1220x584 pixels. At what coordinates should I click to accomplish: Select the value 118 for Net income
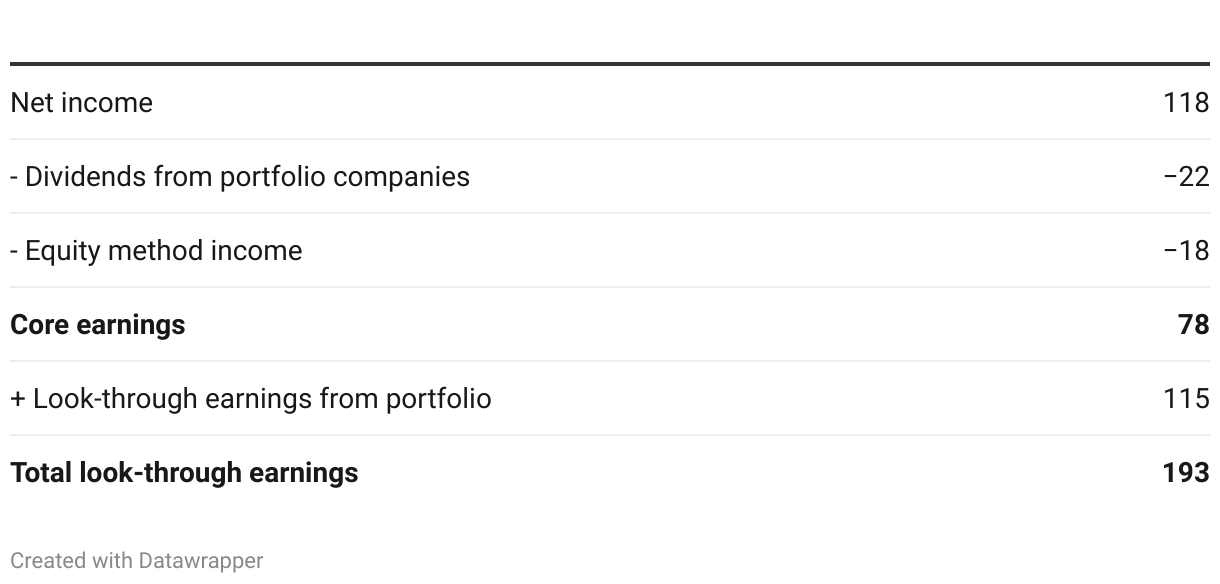[x=1186, y=103]
